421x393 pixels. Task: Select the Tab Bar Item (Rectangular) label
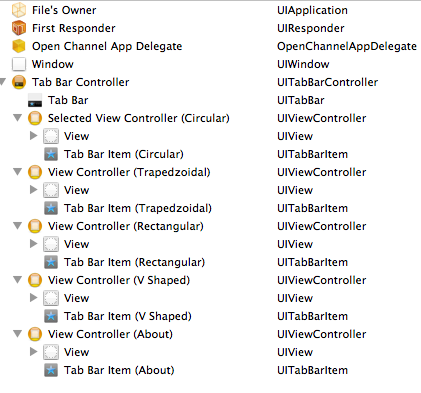click(134, 262)
